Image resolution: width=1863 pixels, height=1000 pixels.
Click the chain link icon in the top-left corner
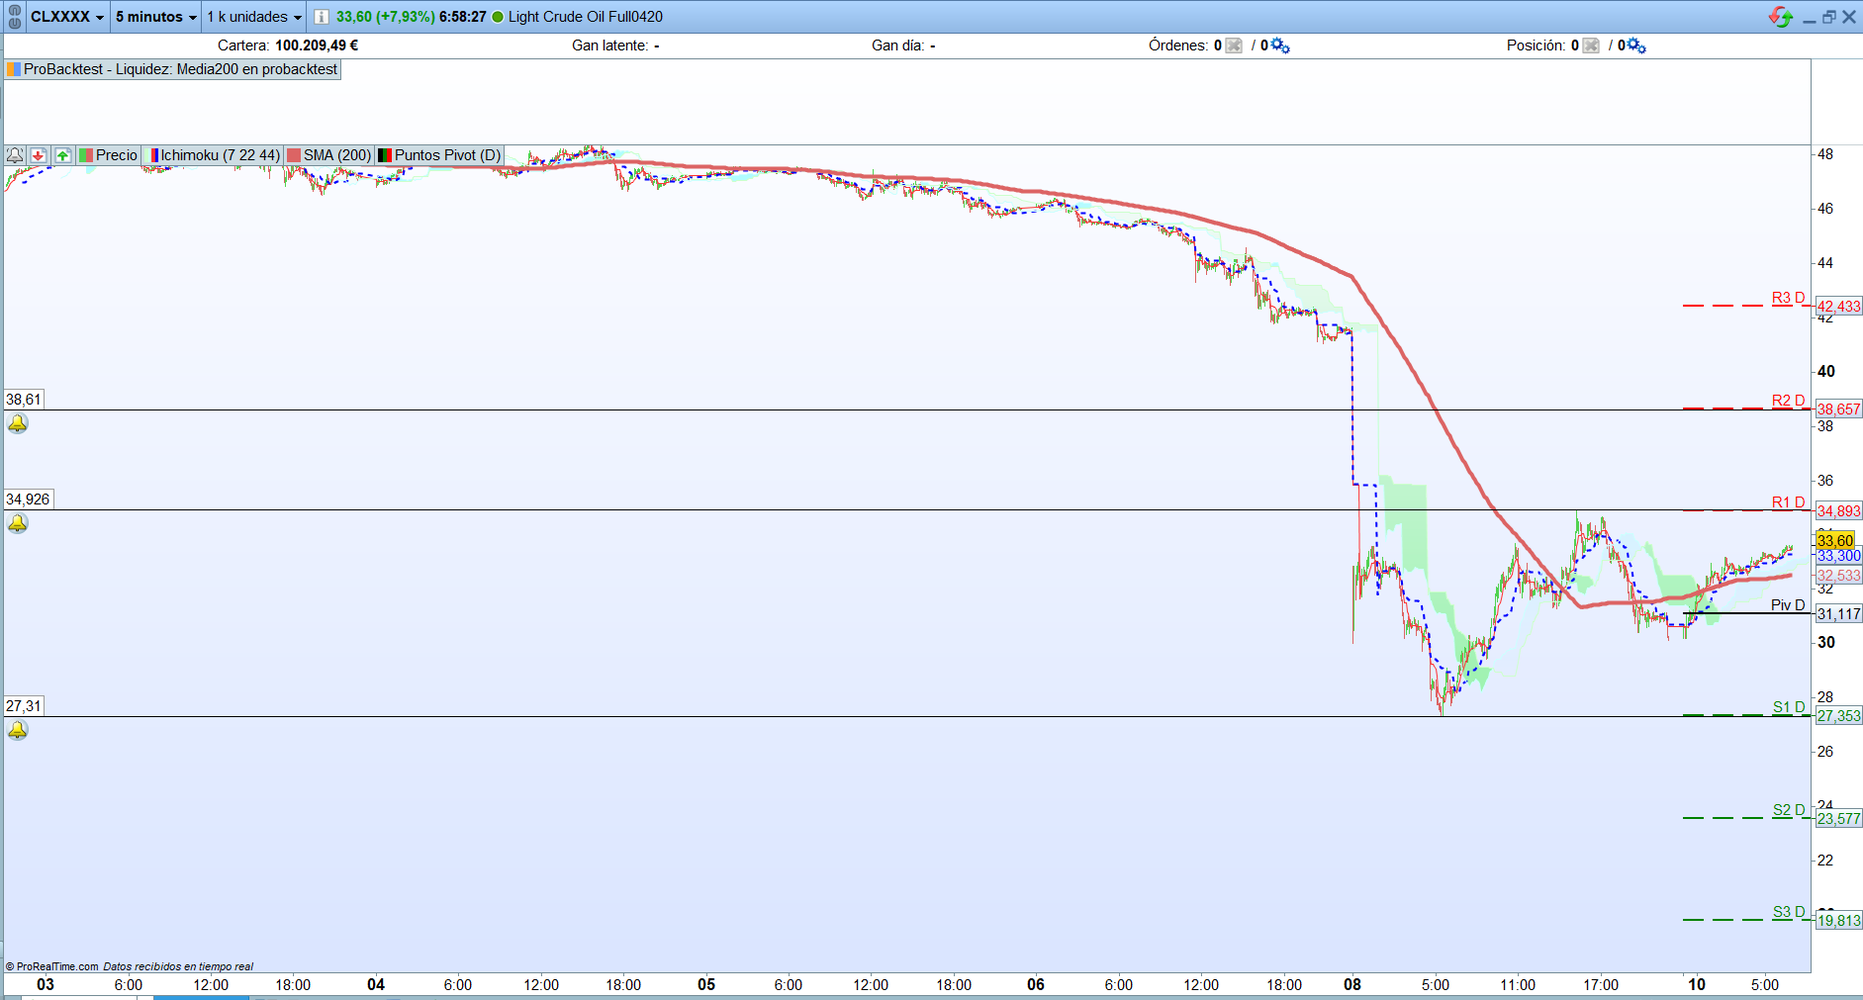[x=15, y=16]
